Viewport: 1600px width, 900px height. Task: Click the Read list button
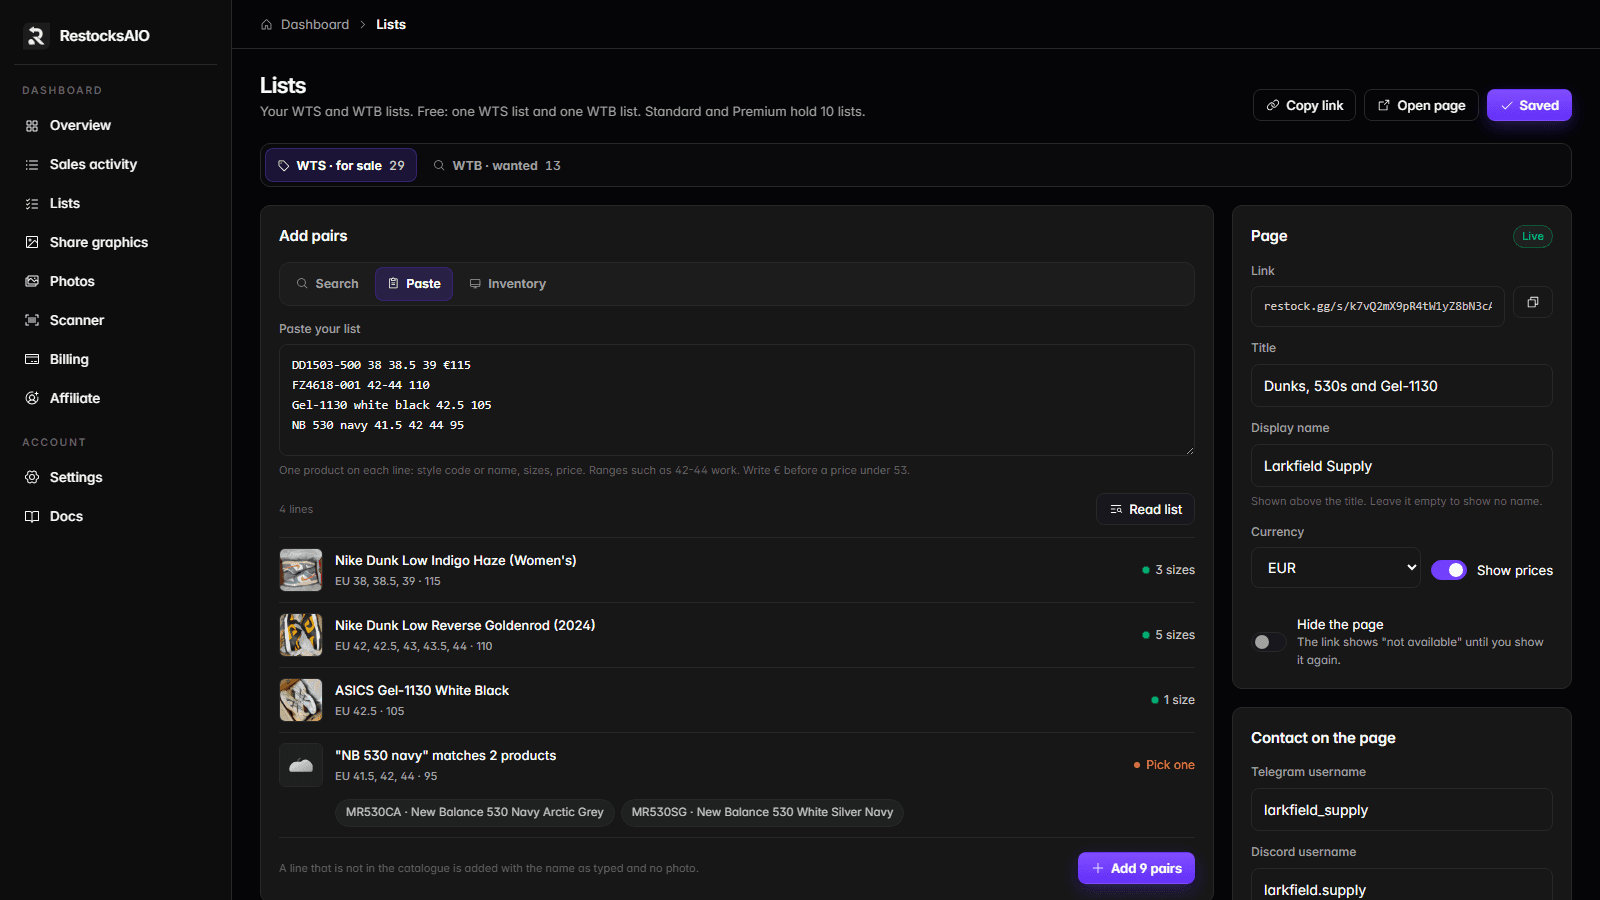(x=1146, y=509)
